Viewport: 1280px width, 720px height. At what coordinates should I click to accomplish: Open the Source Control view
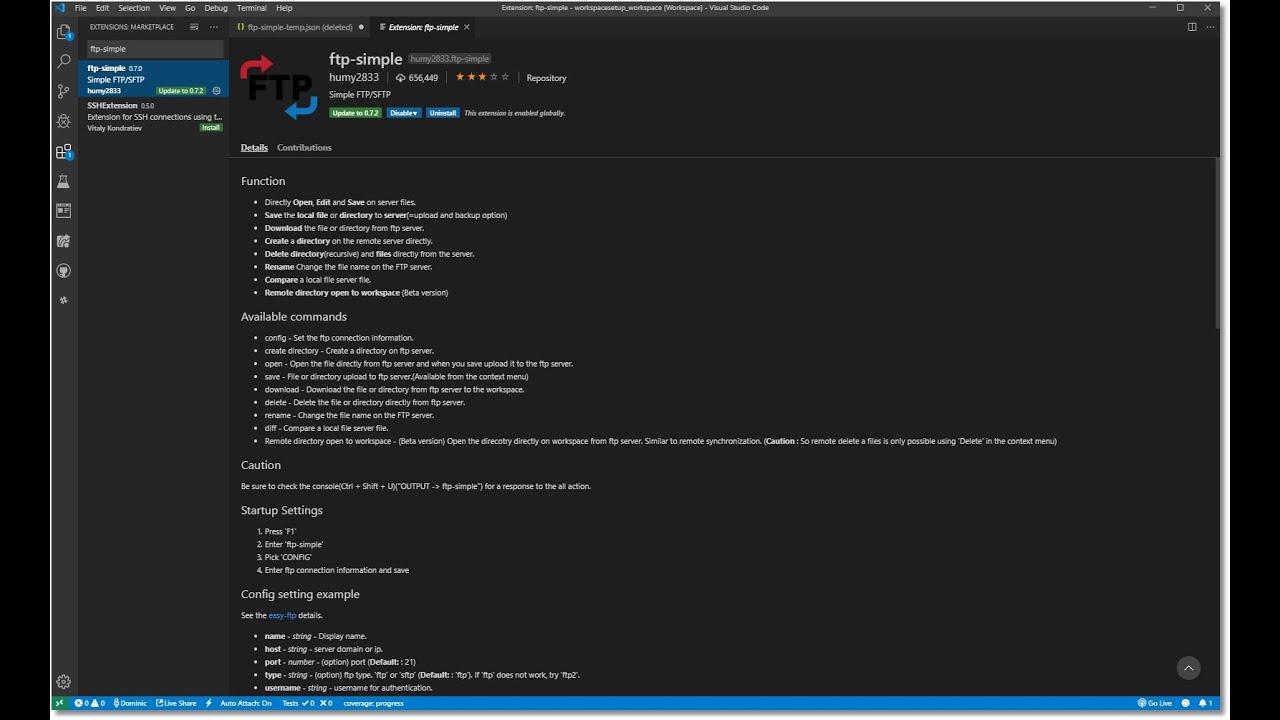tap(64, 91)
